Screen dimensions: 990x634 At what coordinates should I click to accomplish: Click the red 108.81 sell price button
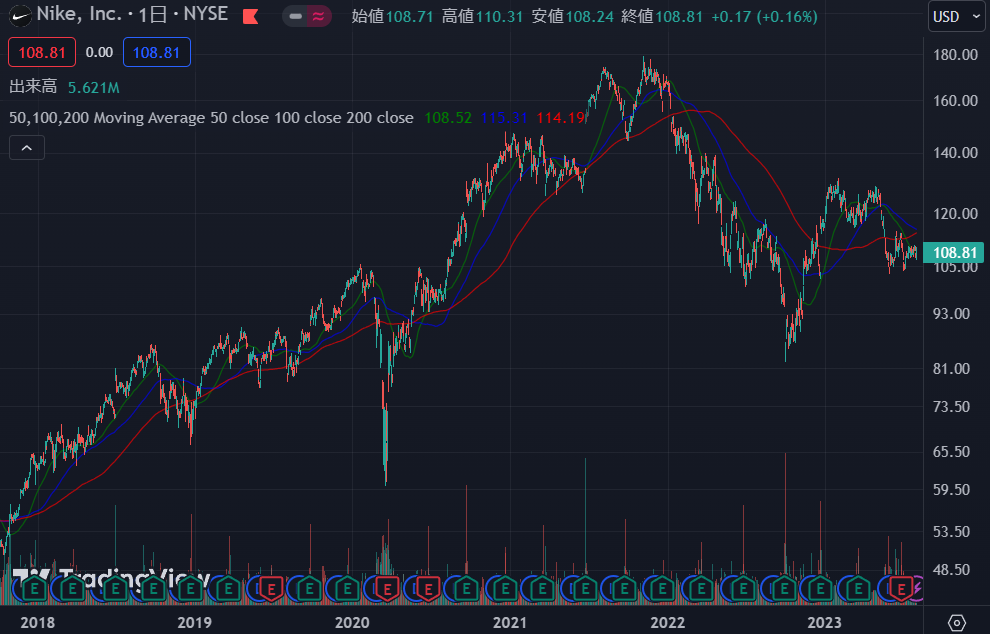(42, 52)
